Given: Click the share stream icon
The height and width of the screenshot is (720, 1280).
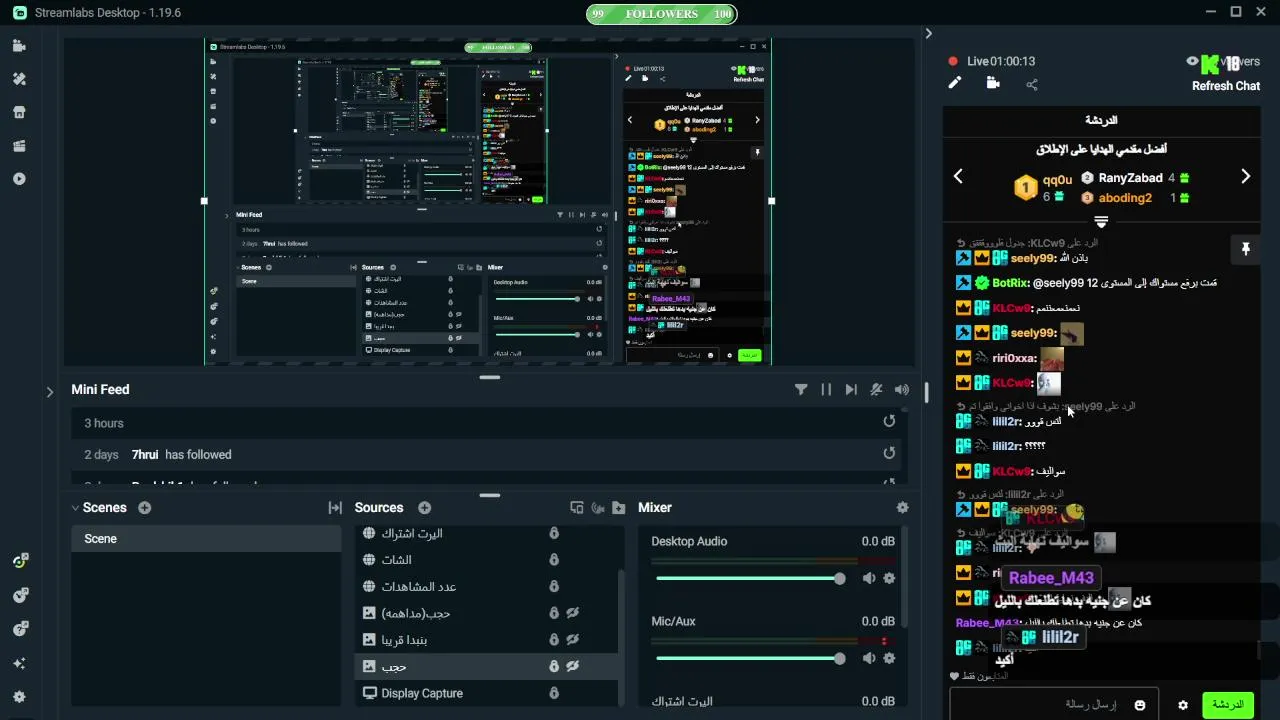Looking at the screenshot, I should click(x=1032, y=85).
